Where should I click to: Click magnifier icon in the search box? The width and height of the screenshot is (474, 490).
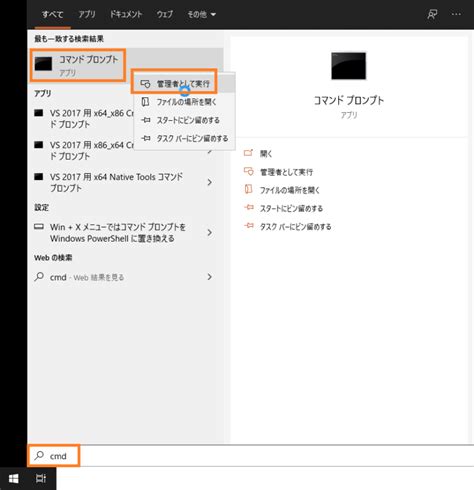point(39,455)
